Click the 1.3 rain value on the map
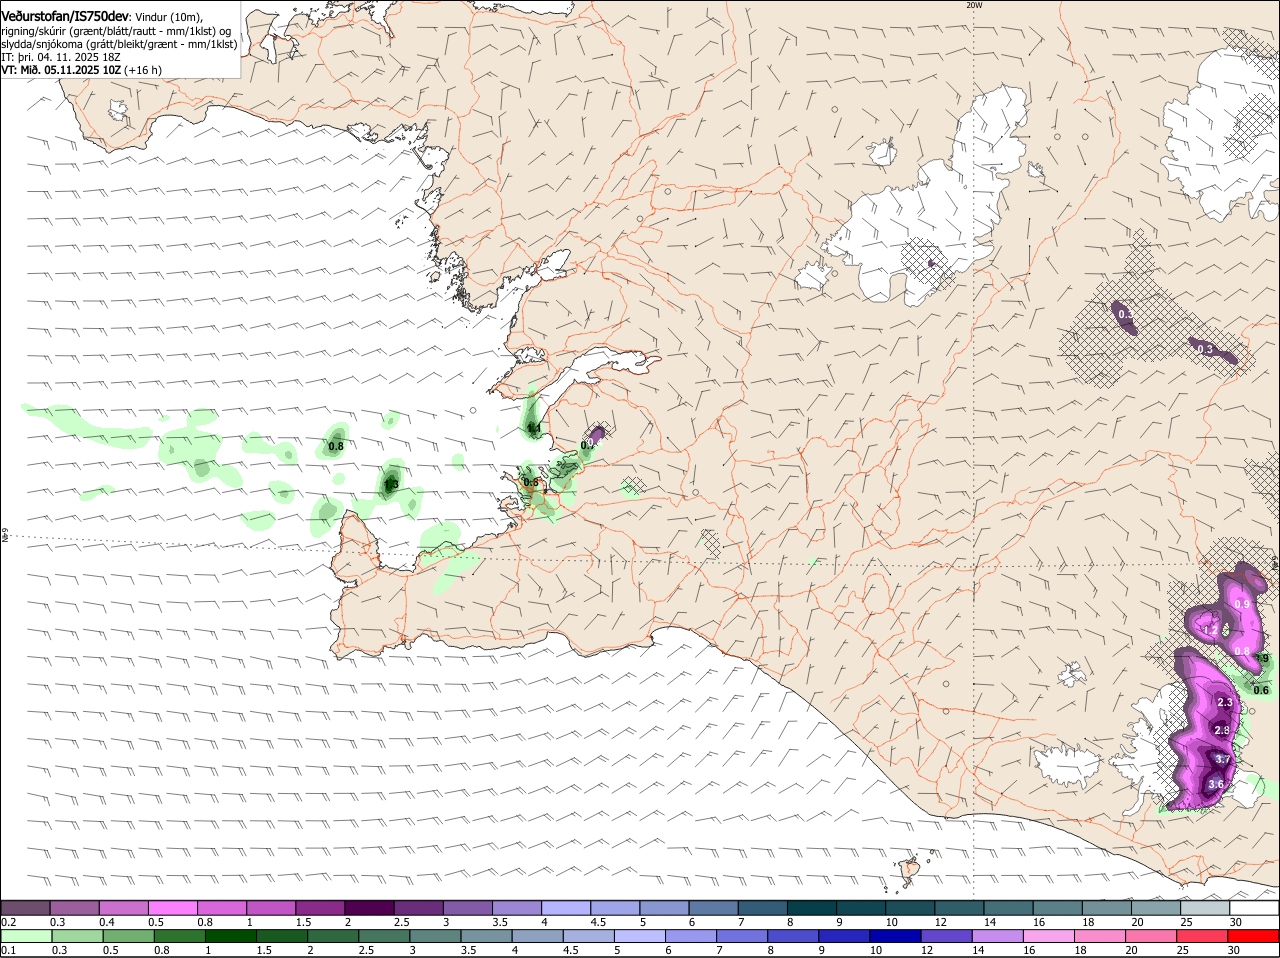 click(x=391, y=484)
